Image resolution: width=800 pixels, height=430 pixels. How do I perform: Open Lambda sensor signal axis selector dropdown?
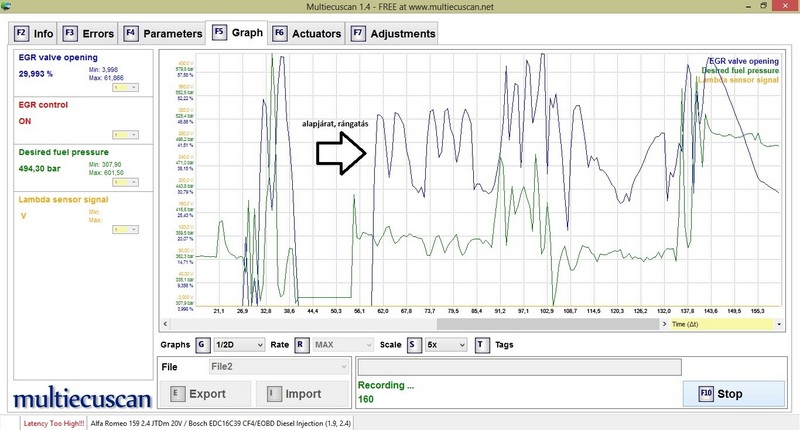click(x=123, y=230)
